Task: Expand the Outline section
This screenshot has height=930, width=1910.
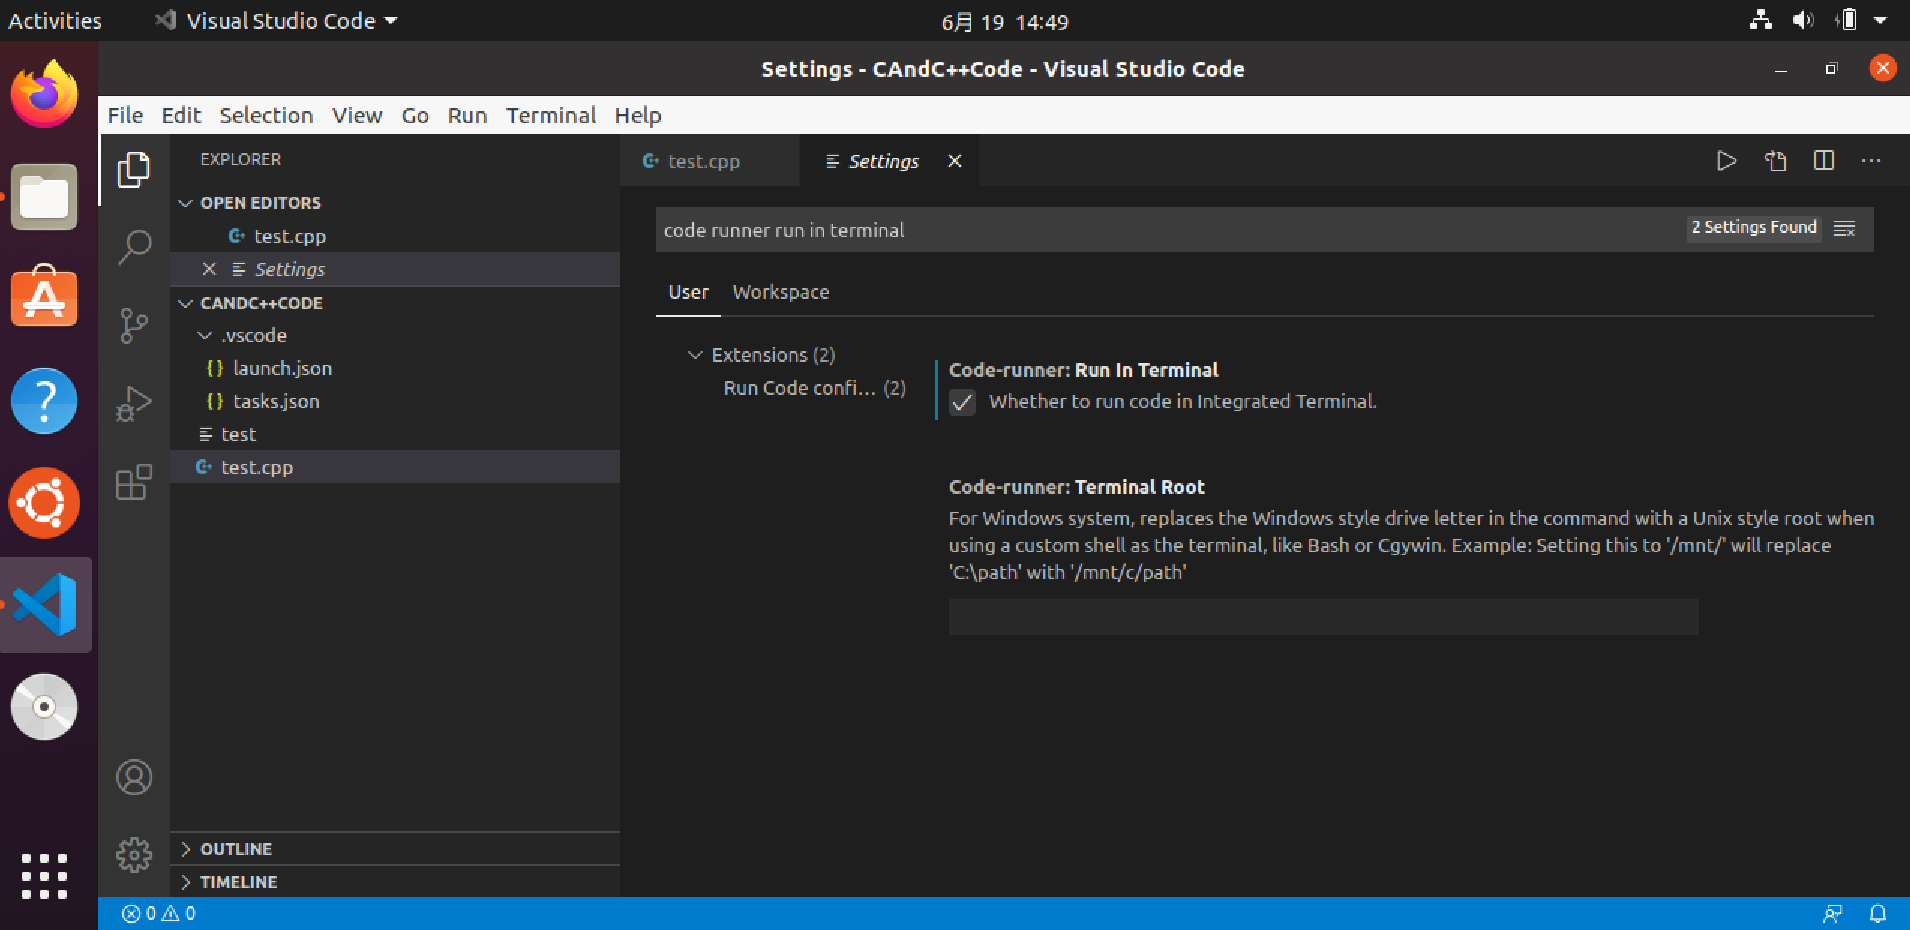Action: pos(185,849)
